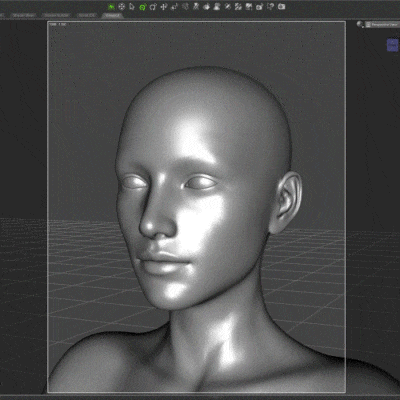Screen dimensions: 400x400
Task: Click the figure-shaped tool icon in top toolbar
Action: [196, 6]
